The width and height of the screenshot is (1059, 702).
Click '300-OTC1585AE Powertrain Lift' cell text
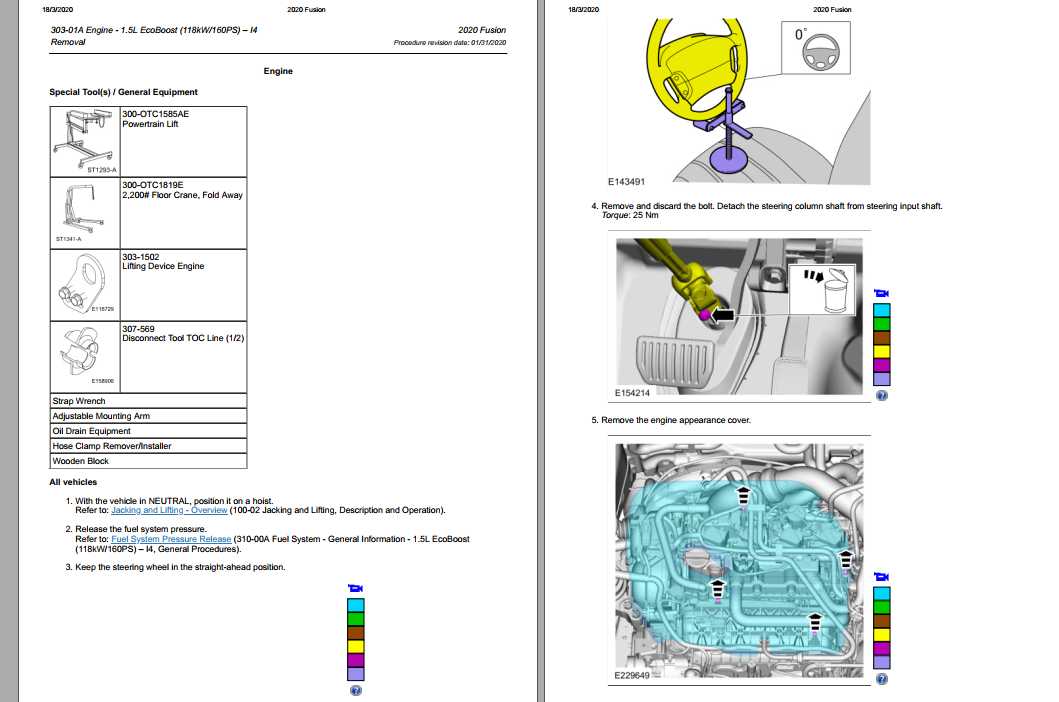155,119
